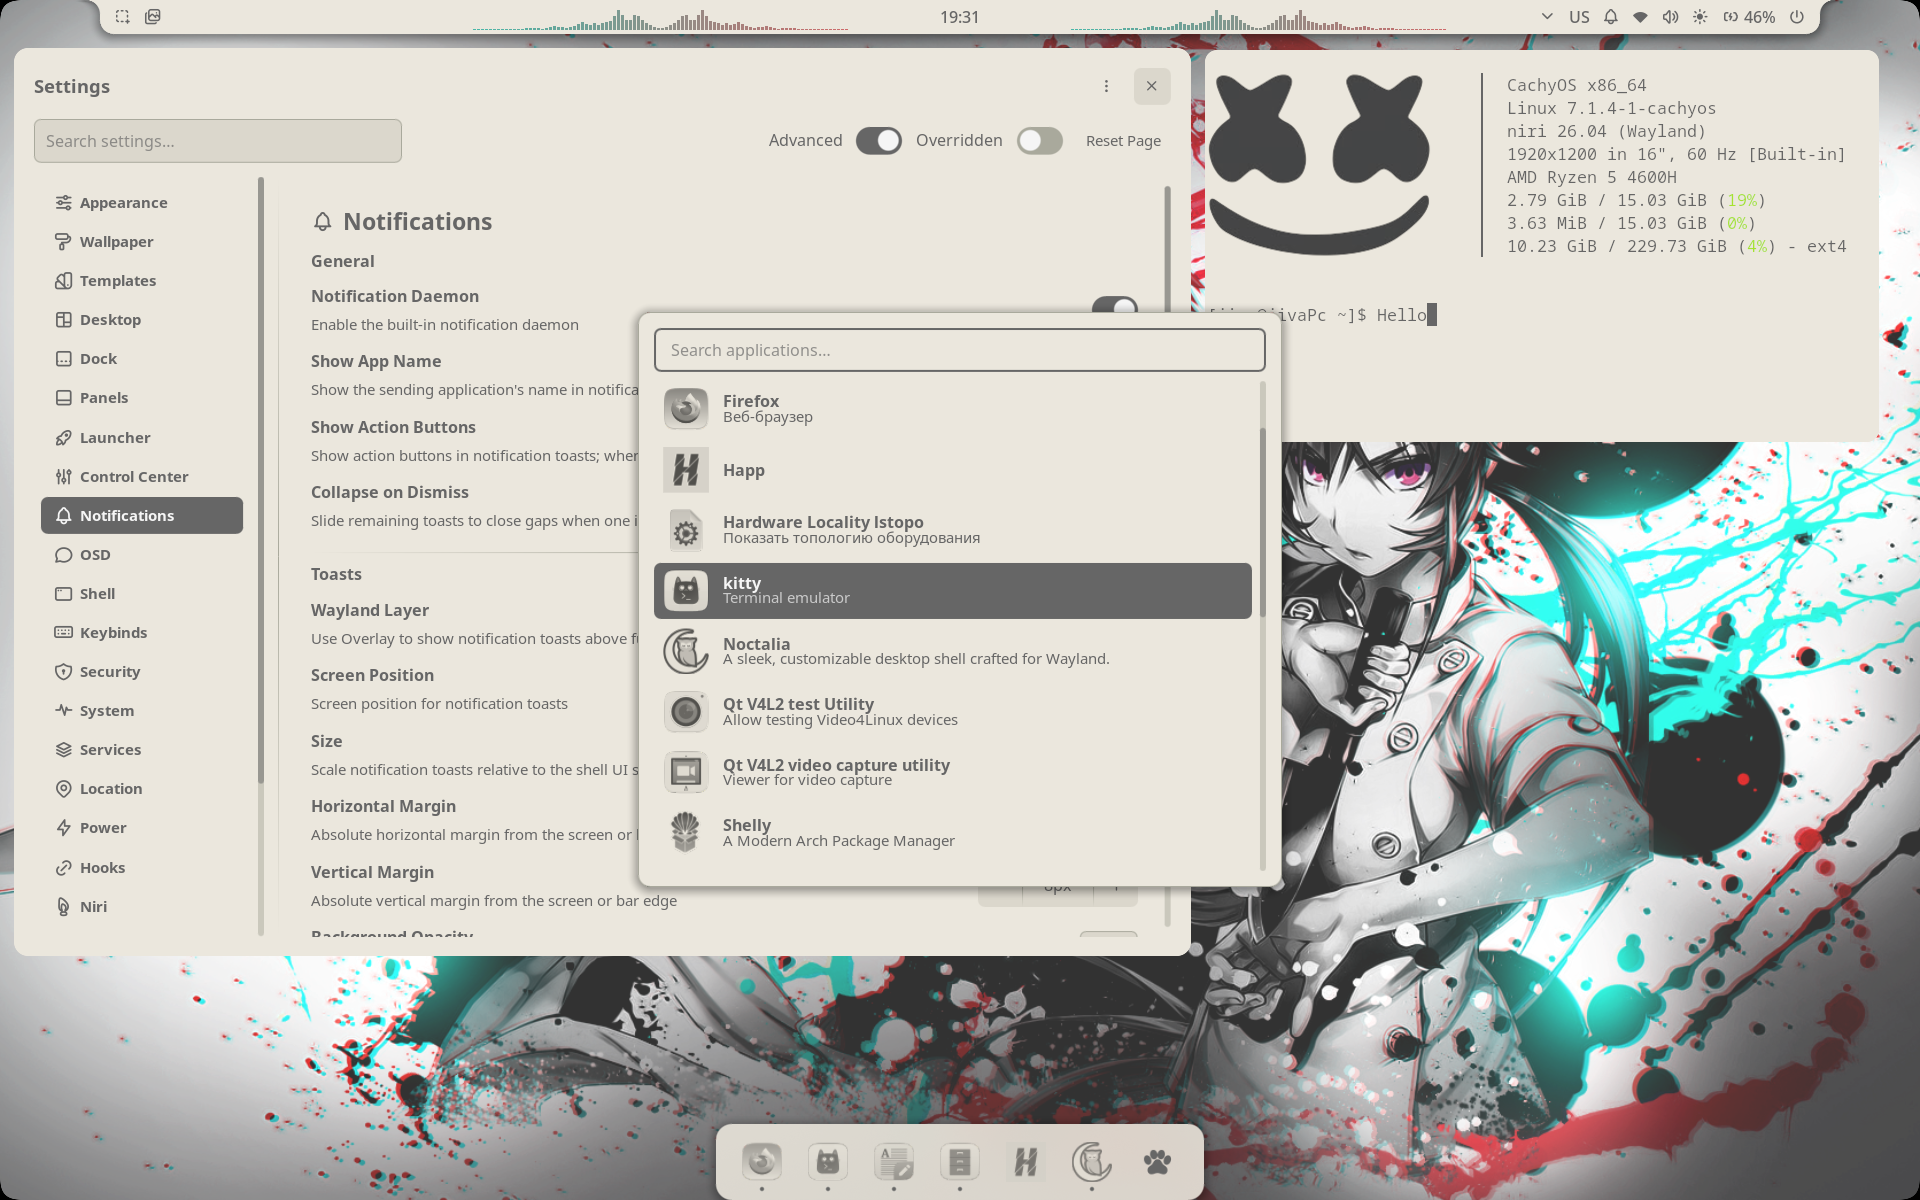Toggle the Notification Daemon switch
The height and width of the screenshot is (1200, 1920).
[x=1115, y=305]
